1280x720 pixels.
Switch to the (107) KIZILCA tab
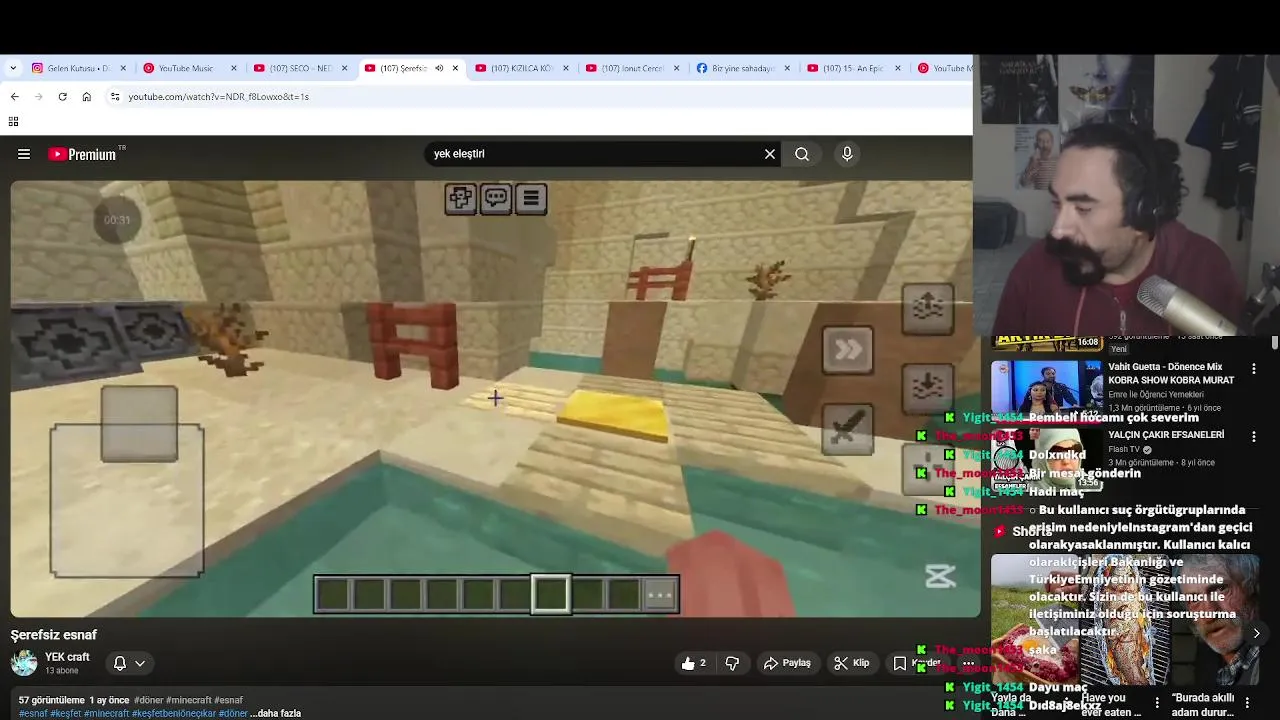click(522, 68)
